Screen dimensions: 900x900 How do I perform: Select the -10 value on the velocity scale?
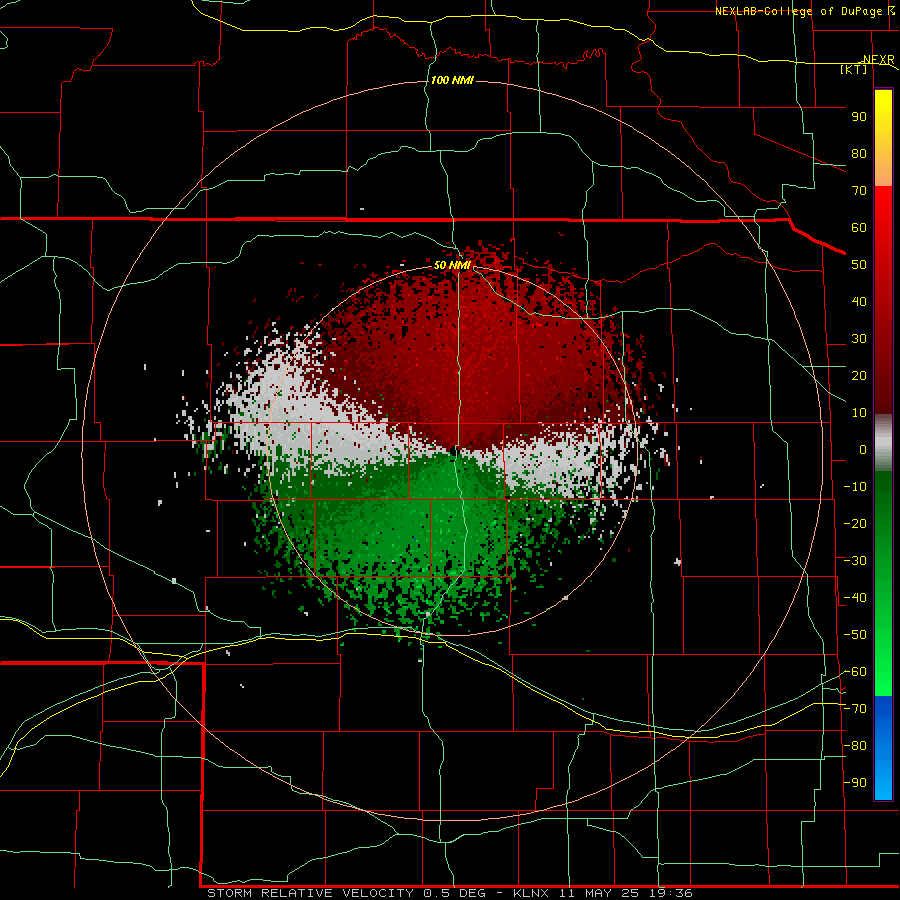coord(855,487)
